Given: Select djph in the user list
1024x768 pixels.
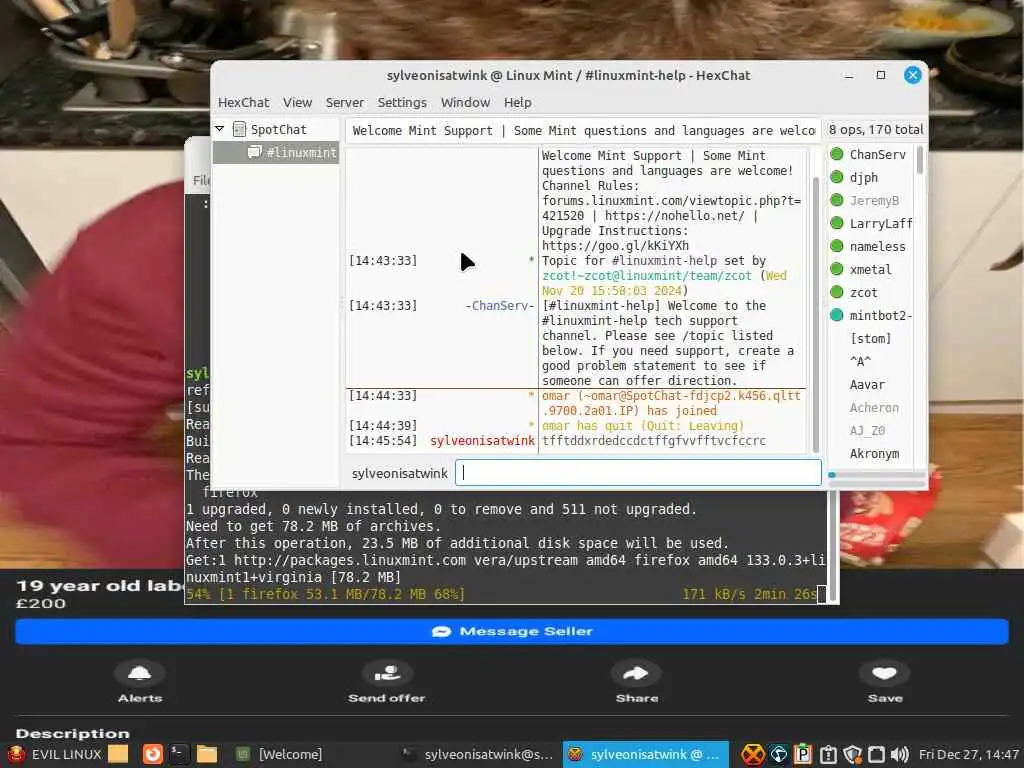Looking at the screenshot, I should tap(863, 178).
